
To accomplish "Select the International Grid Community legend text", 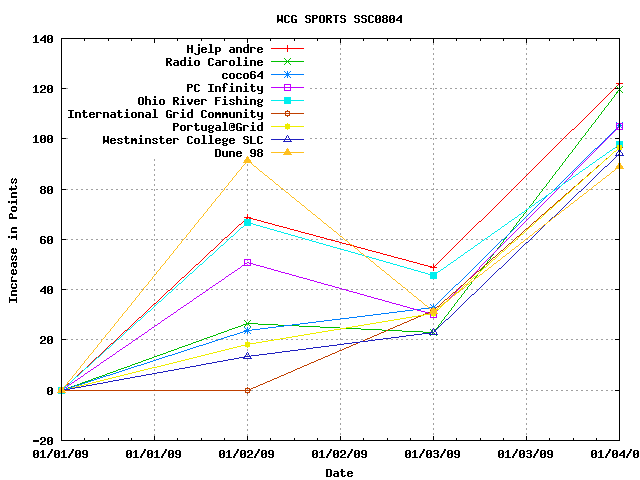I will point(165,114).
